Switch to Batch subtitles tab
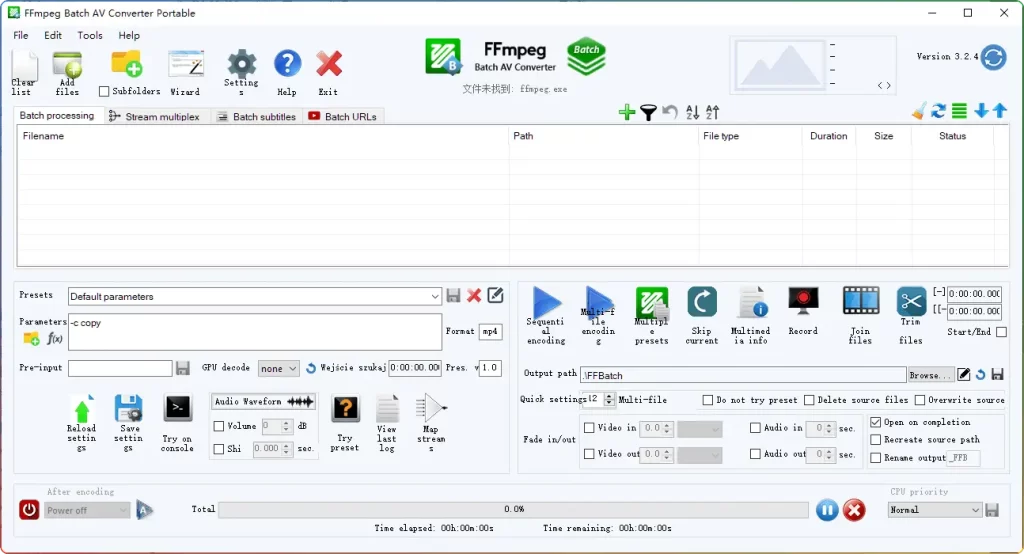Image resolution: width=1024 pixels, height=554 pixels. pyautogui.click(x=257, y=117)
